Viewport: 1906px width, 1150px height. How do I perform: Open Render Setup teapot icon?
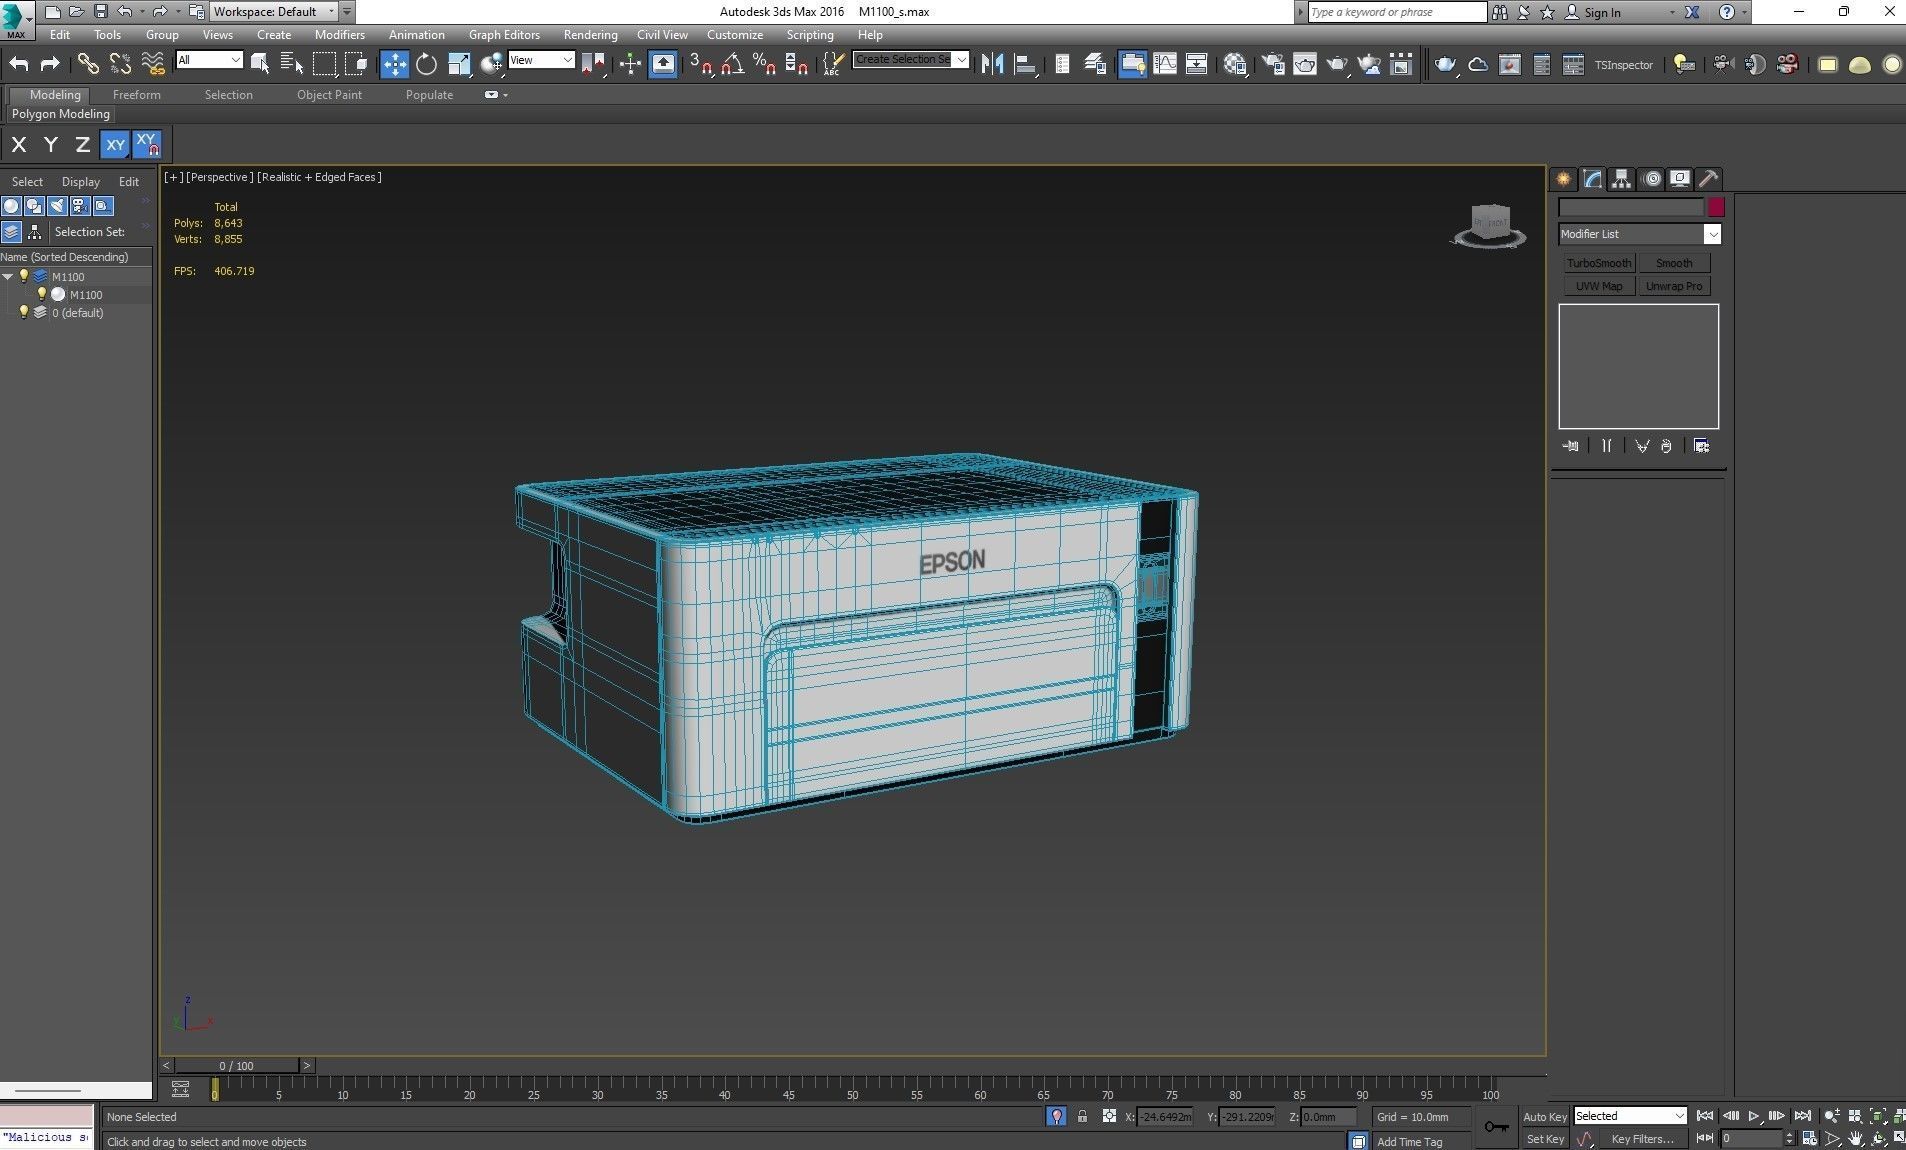pos(1272,64)
